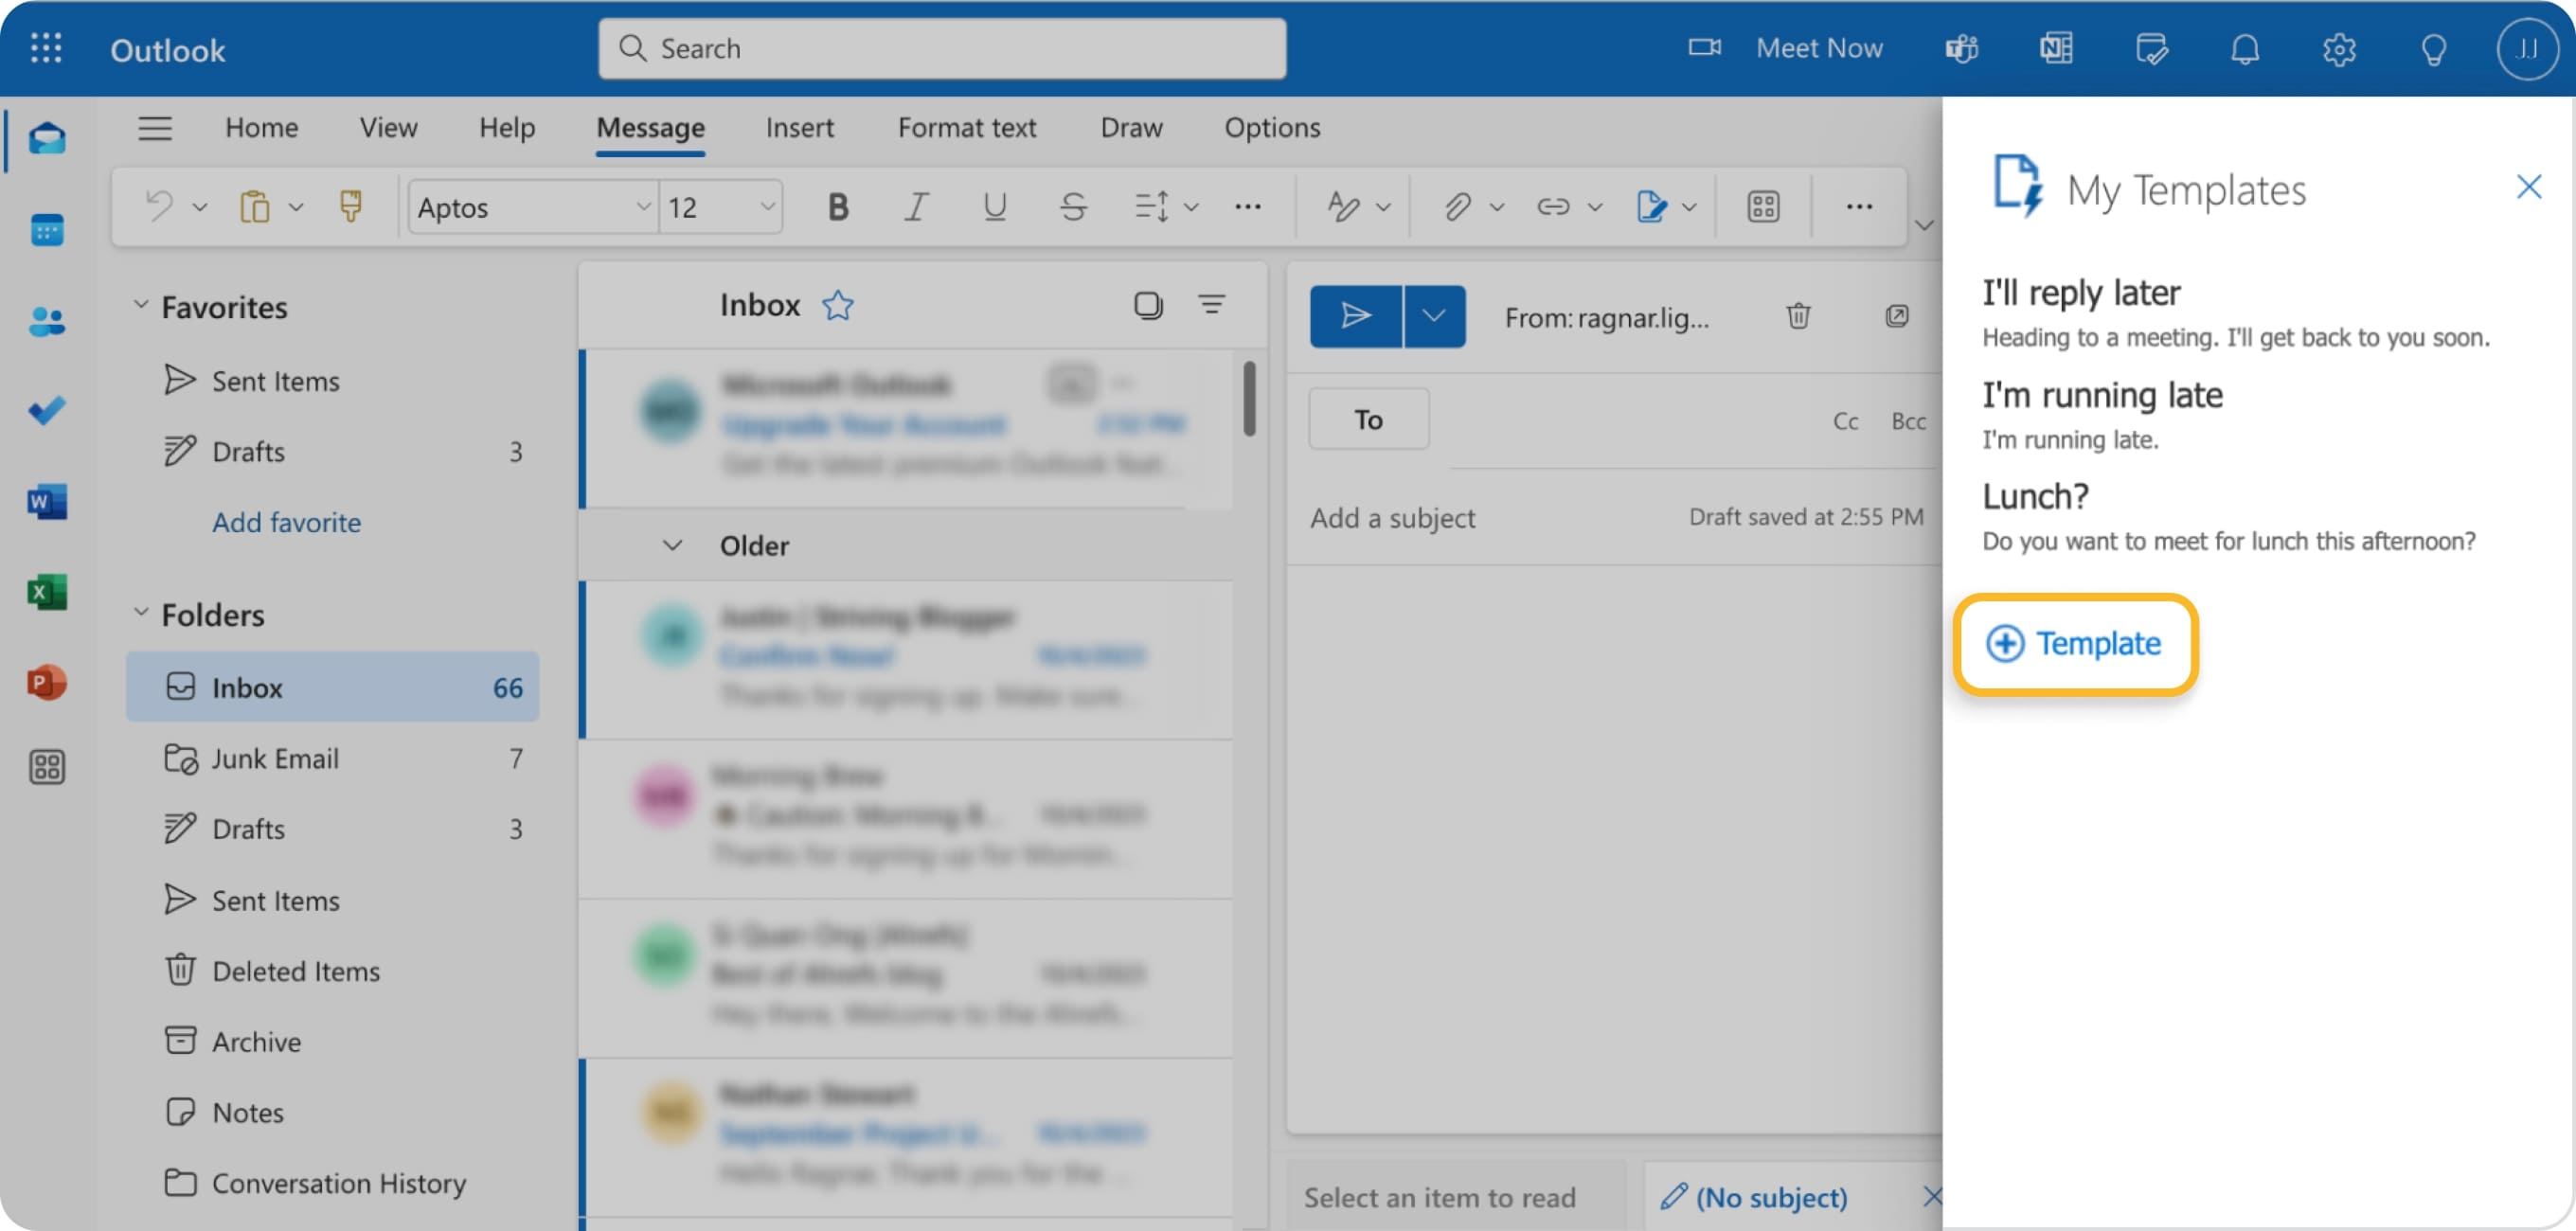The height and width of the screenshot is (1231, 2576).
Task: Open the Calendar from the left sidebar
Action: 46,229
